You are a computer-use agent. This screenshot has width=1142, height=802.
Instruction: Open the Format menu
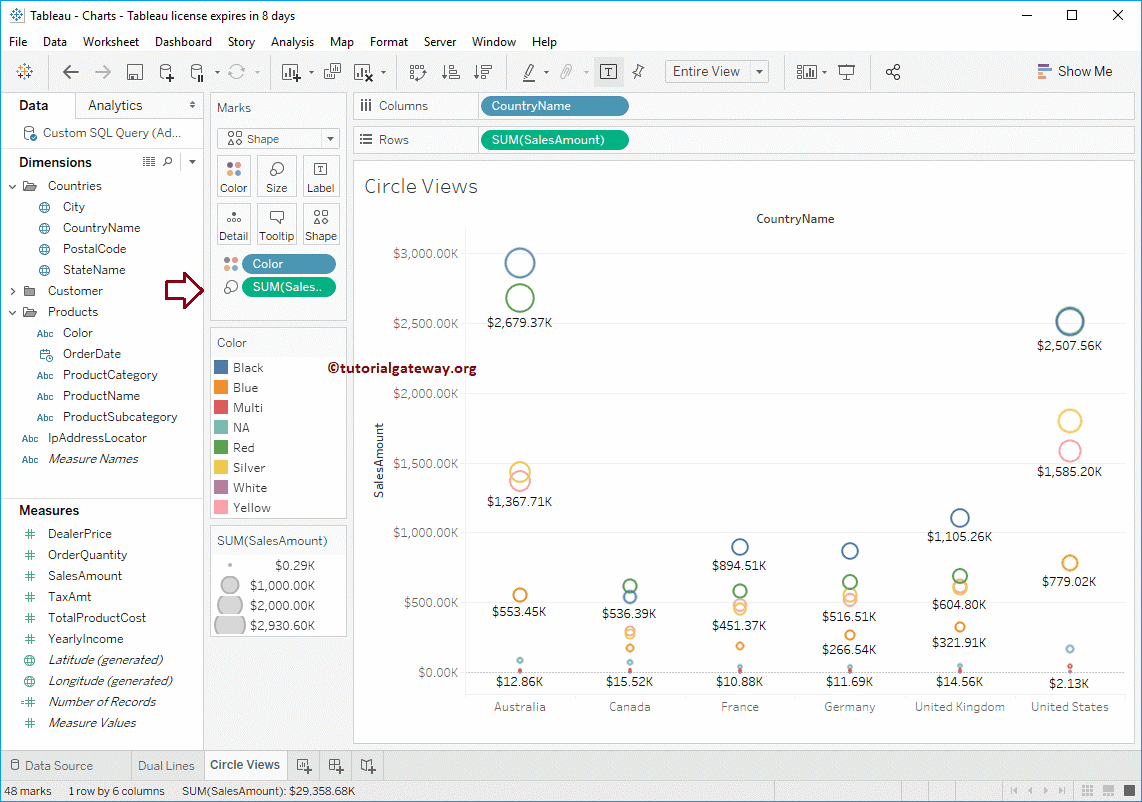click(x=389, y=42)
